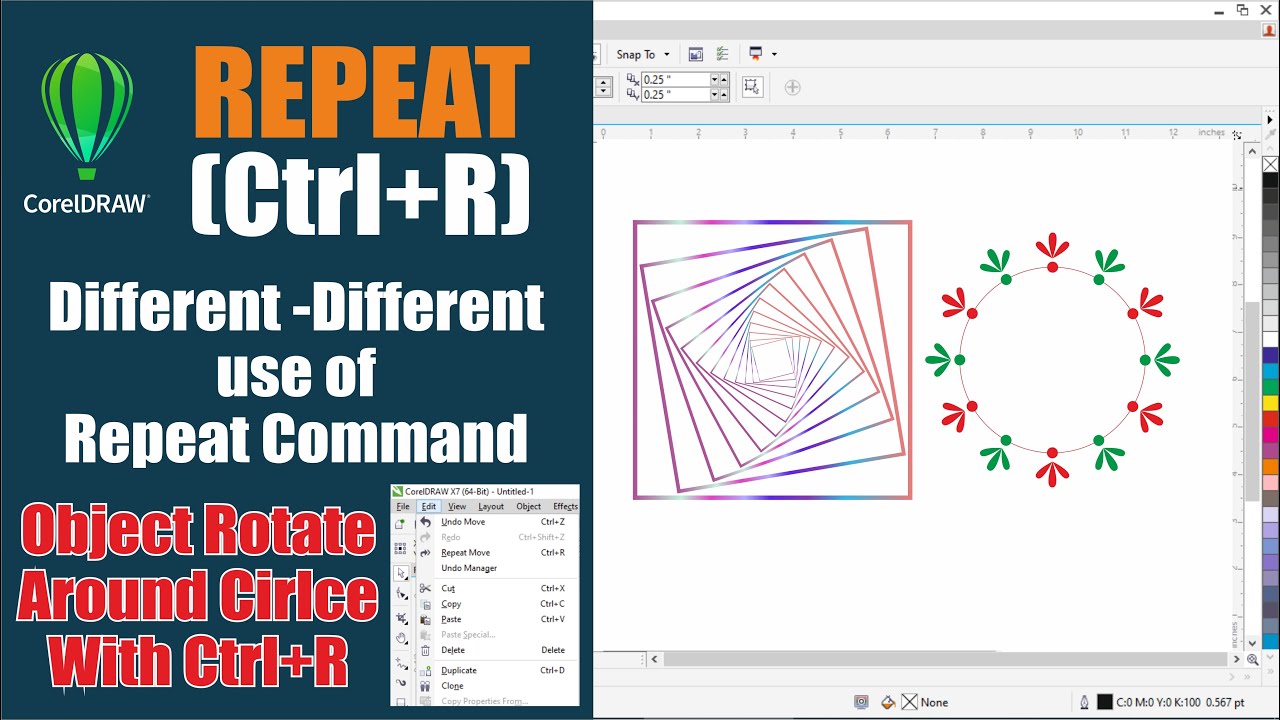
Task: Select the gradient nested squares drawing
Action: pyautogui.click(x=772, y=360)
